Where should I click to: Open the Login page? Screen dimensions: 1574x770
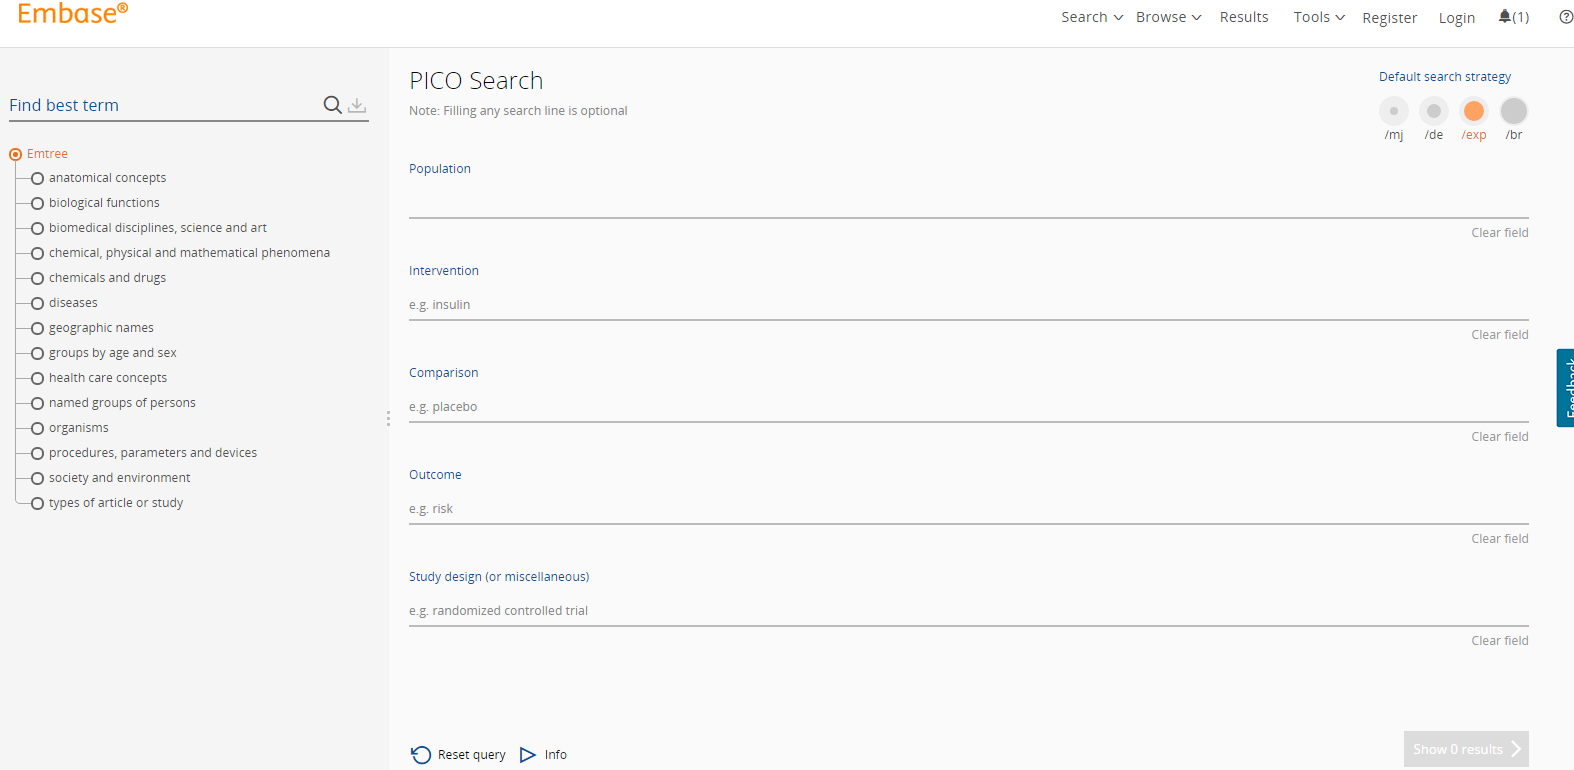tap(1456, 18)
